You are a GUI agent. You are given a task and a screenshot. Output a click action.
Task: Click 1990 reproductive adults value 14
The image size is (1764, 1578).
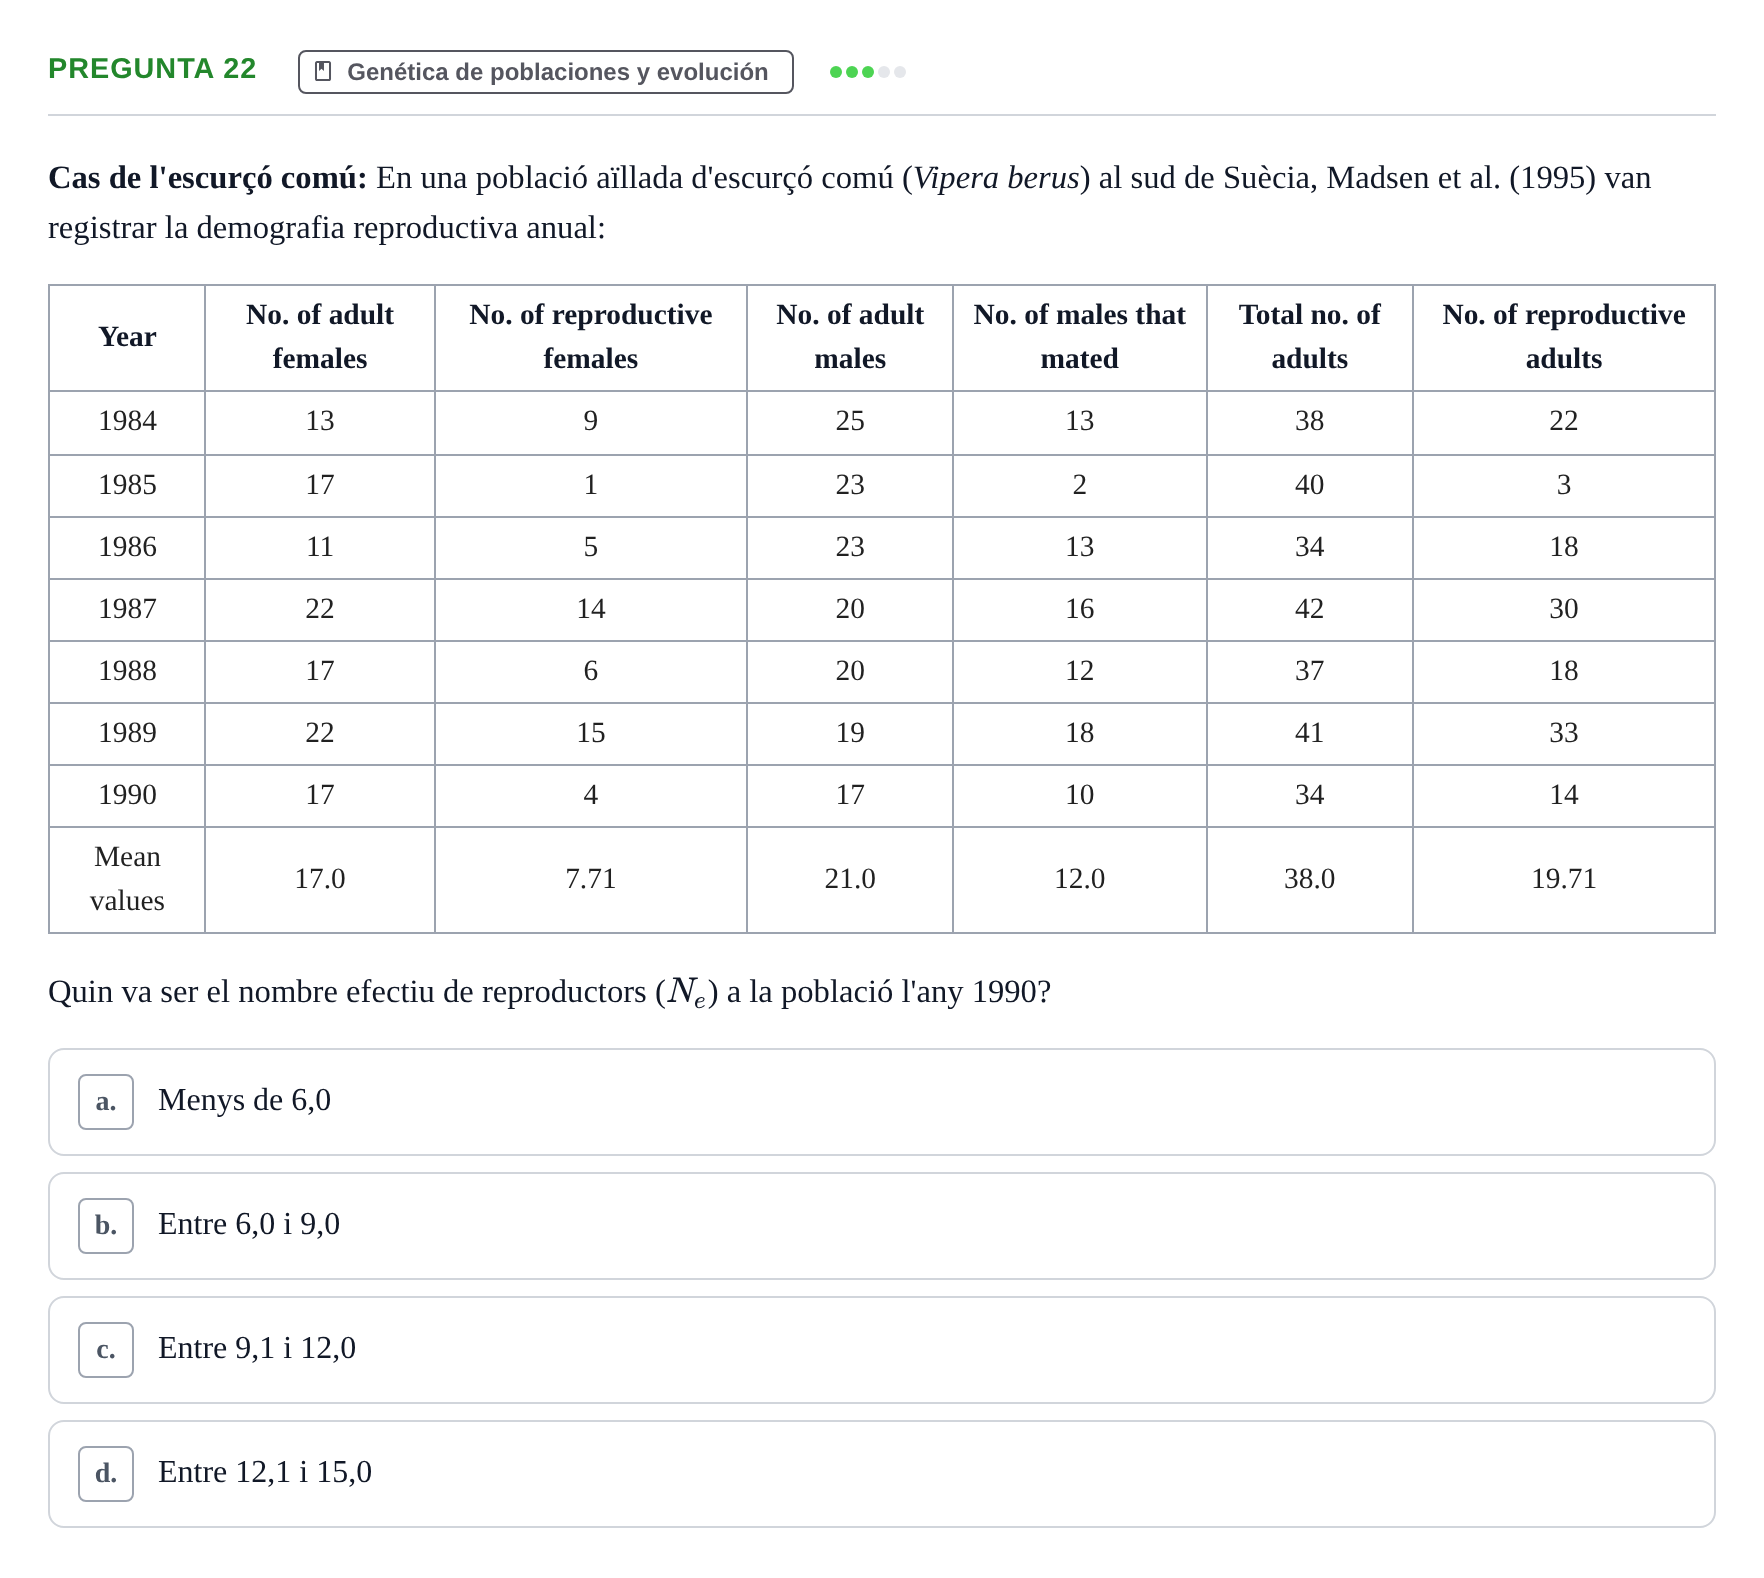[x=1564, y=796]
